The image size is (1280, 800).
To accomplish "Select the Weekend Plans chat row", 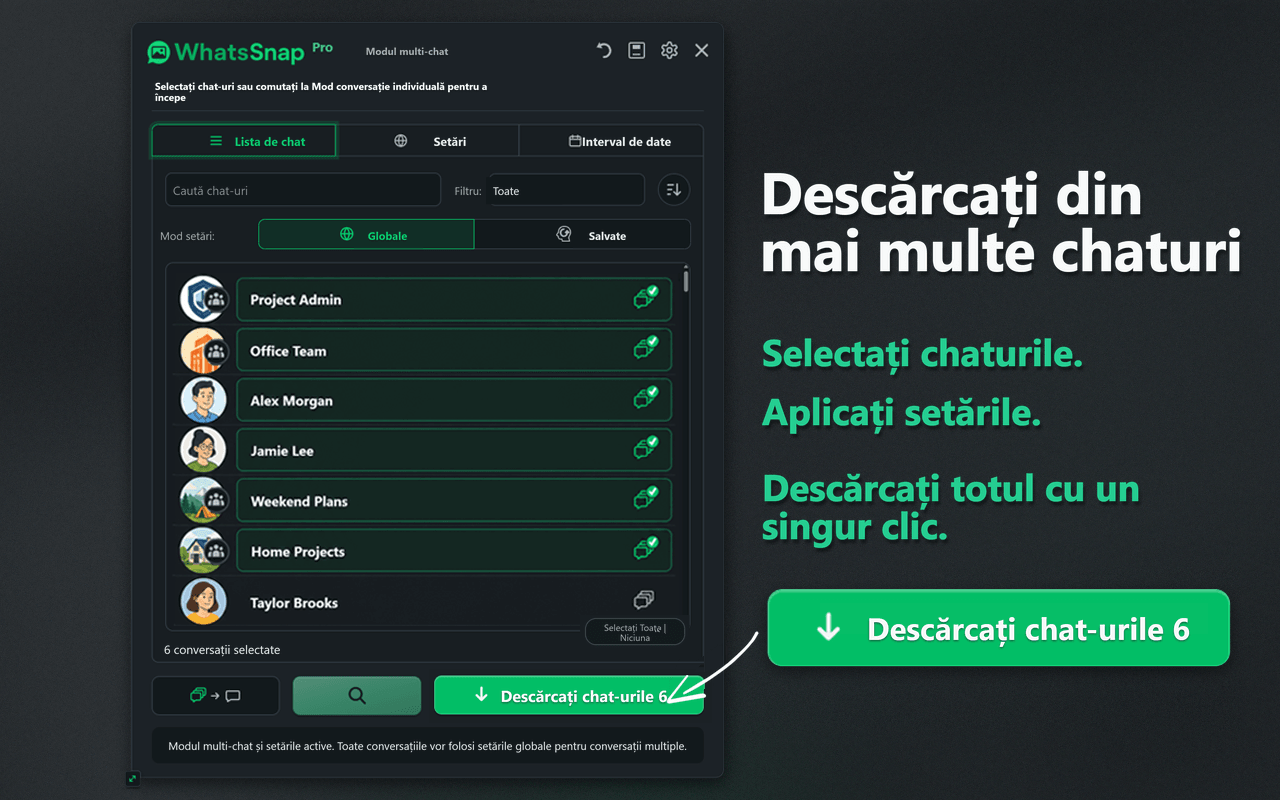I will [454, 500].
